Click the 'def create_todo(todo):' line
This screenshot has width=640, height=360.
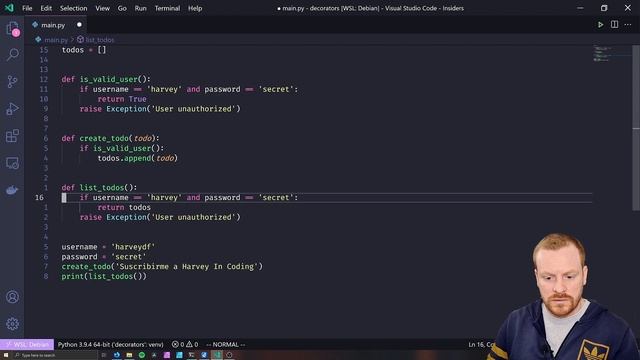pyautogui.click(x=111, y=138)
